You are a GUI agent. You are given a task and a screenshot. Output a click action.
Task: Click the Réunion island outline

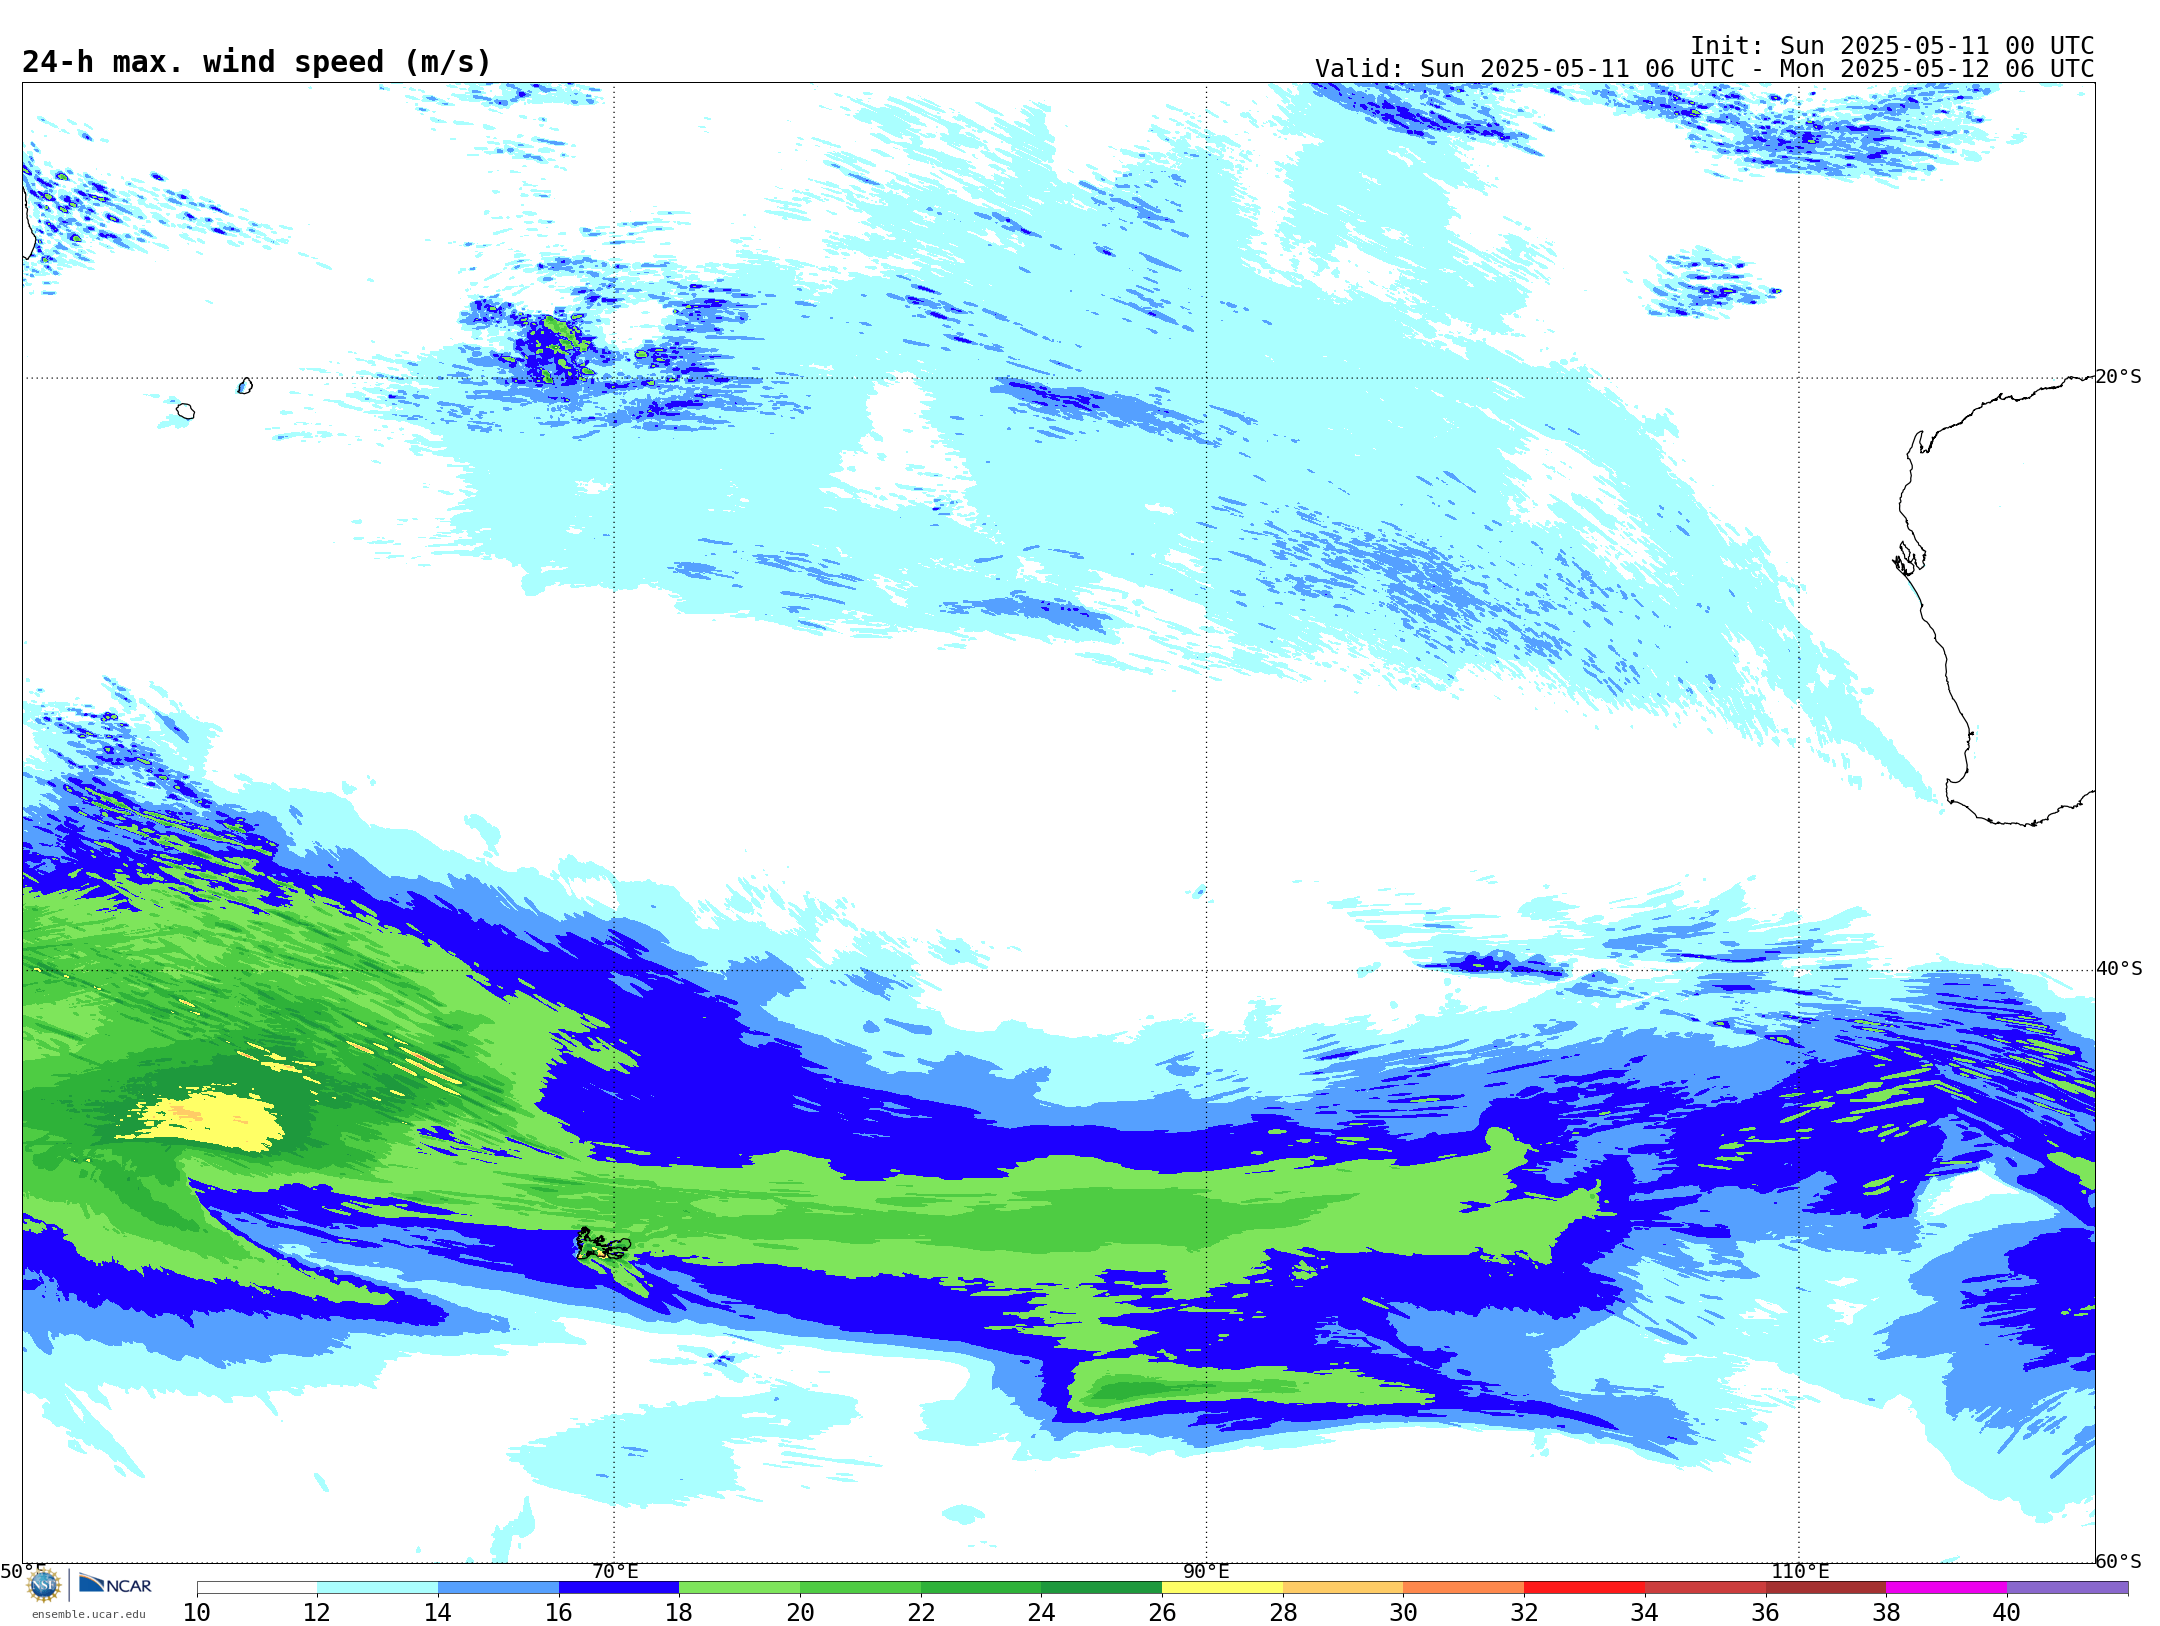(x=186, y=411)
